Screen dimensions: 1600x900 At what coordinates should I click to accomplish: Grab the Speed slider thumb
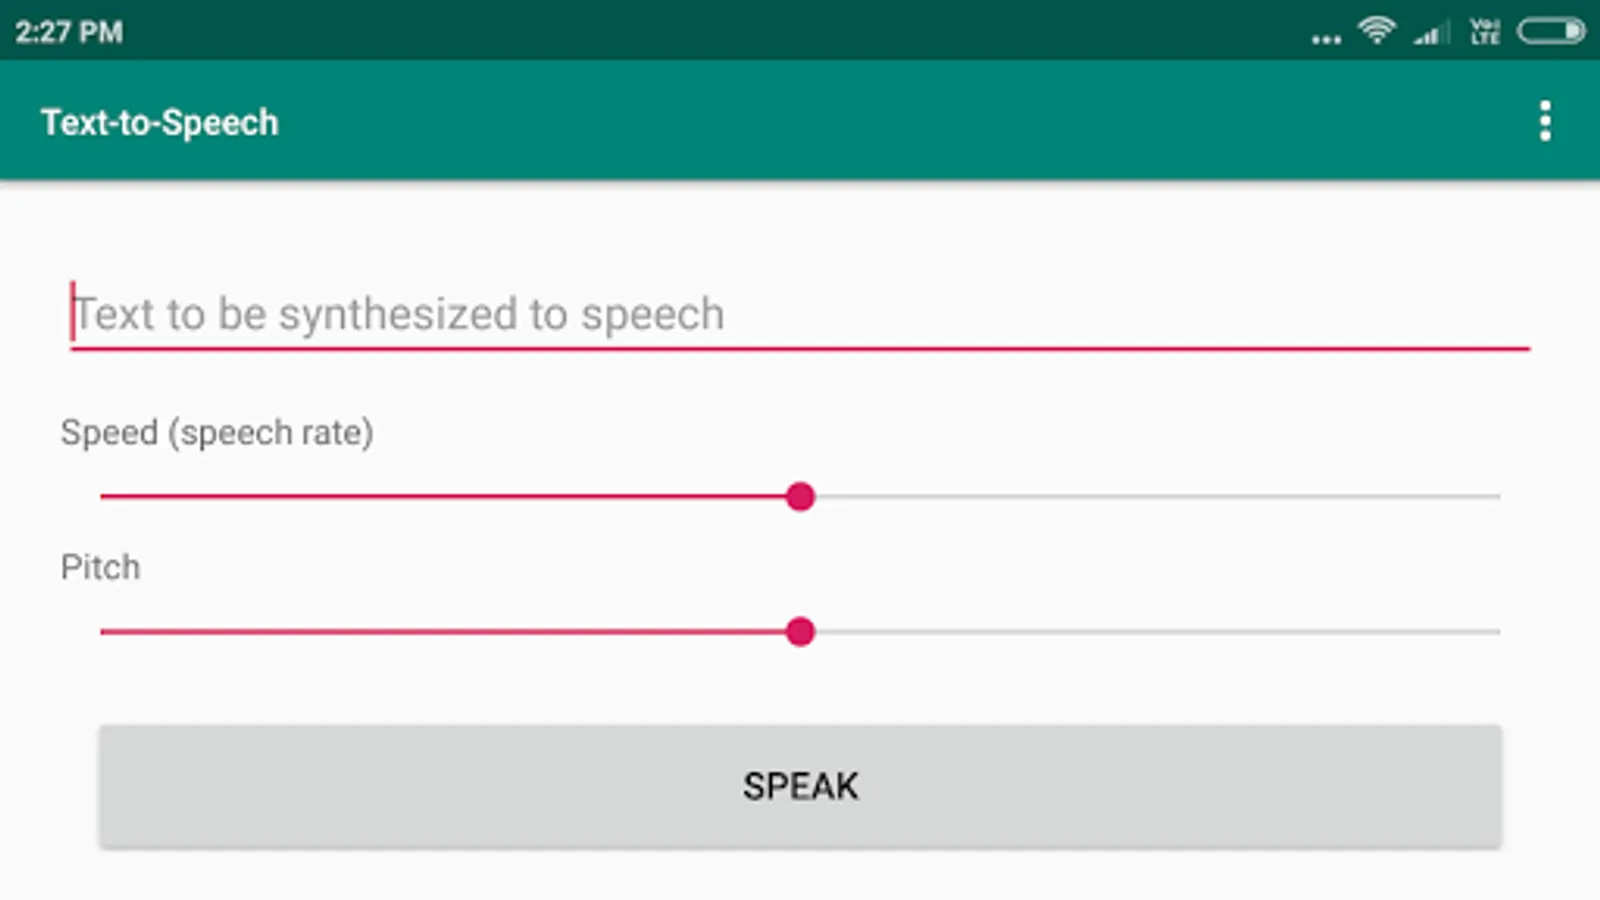tap(800, 496)
